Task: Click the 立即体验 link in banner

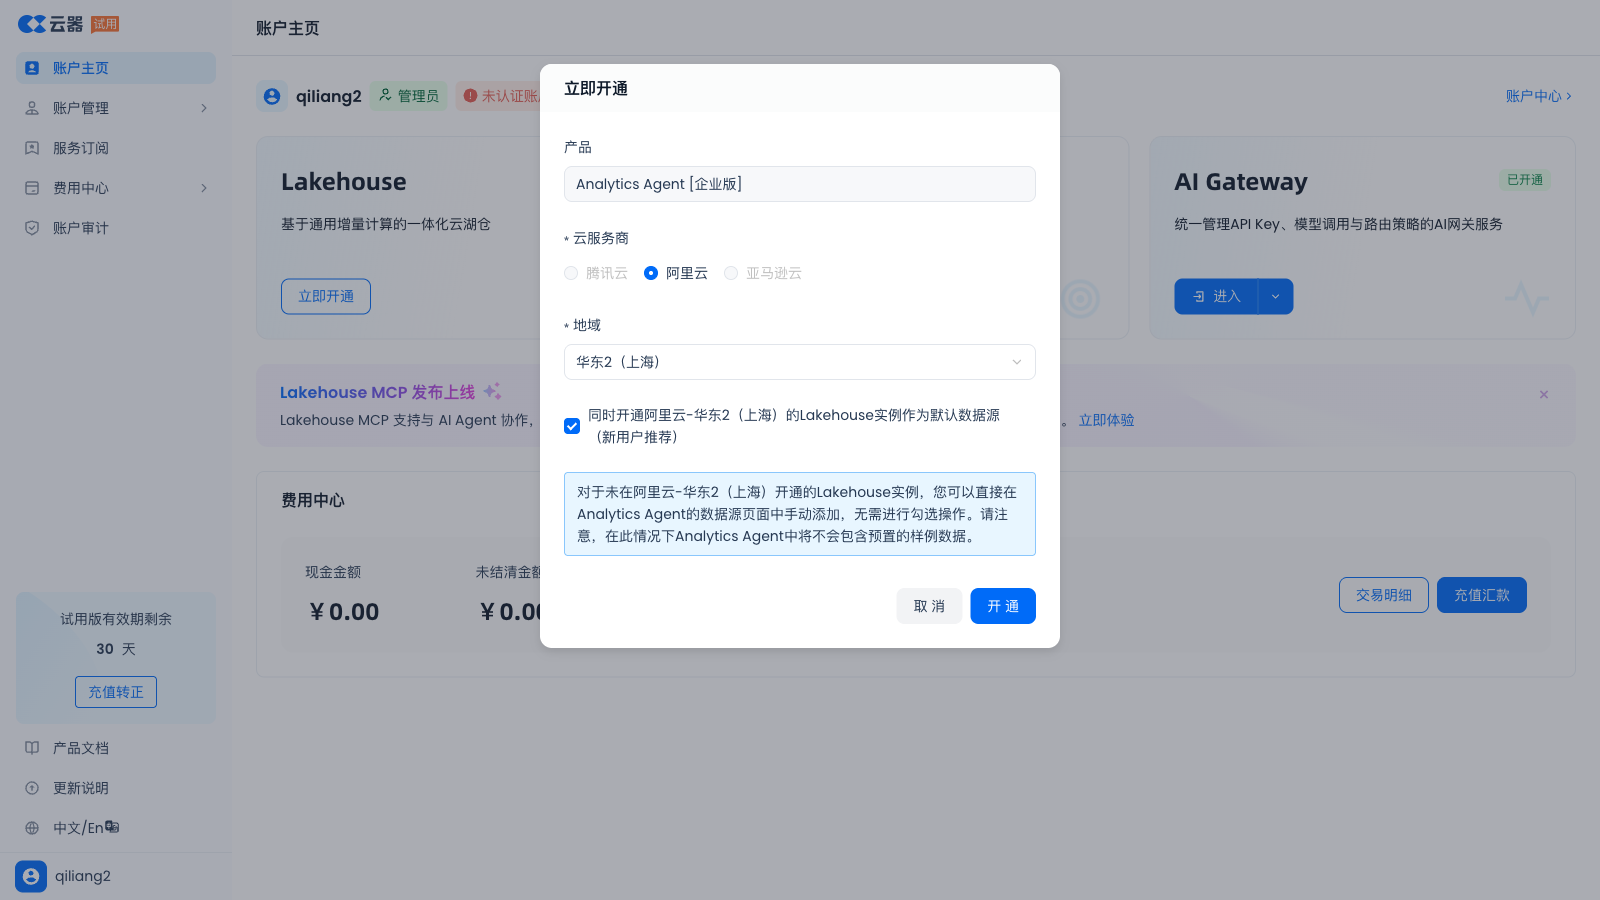Action: pyautogui.click(x=1106, y=420)
